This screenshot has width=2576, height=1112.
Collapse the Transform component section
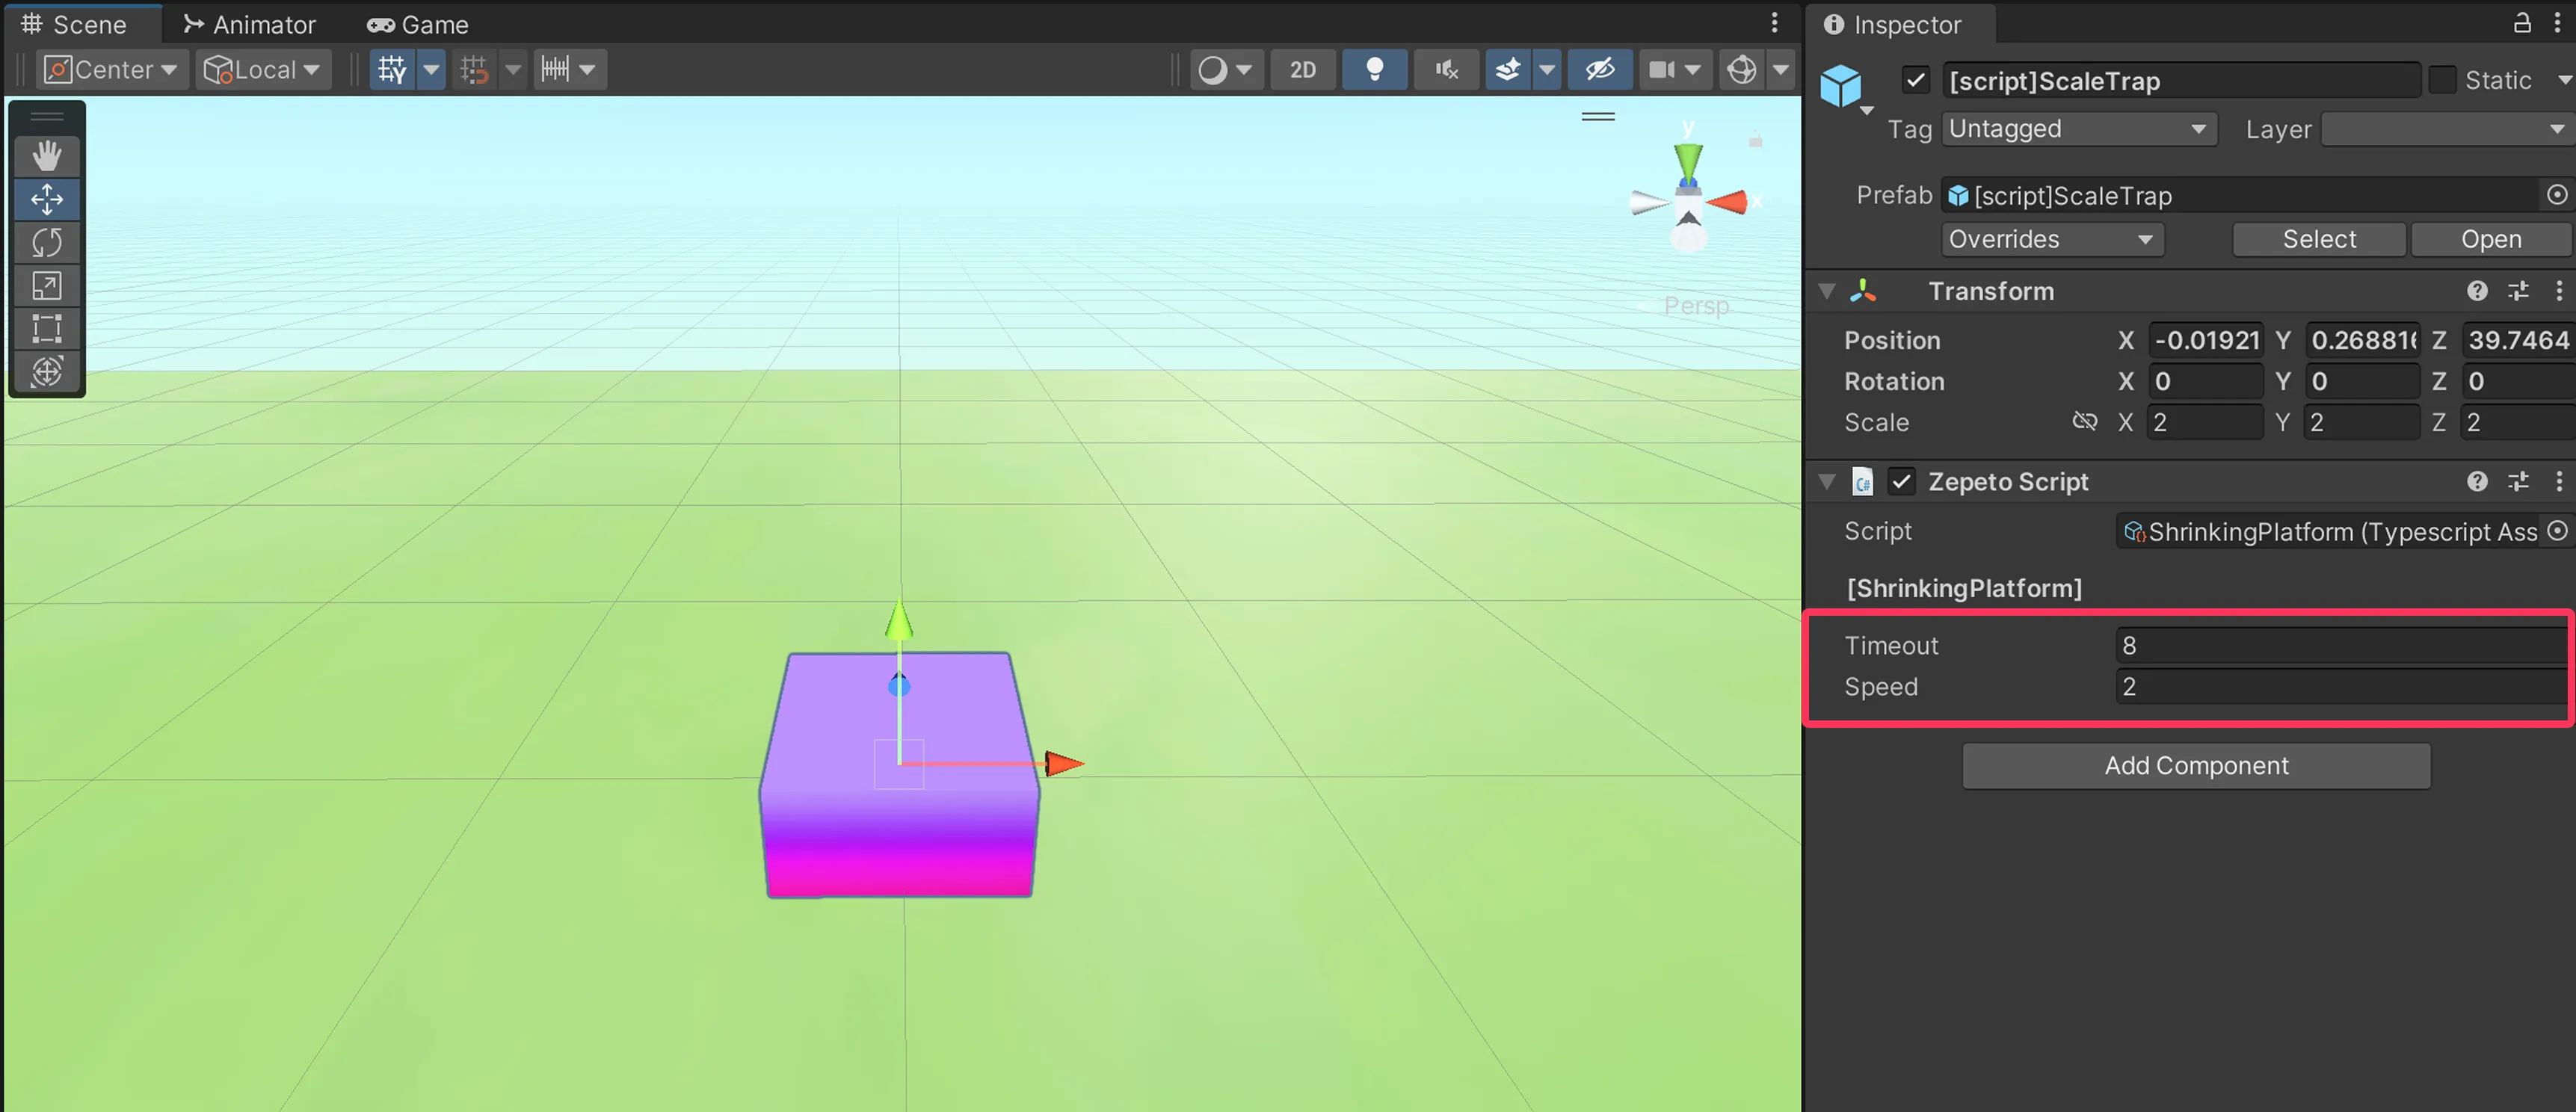click(1827, 291)
